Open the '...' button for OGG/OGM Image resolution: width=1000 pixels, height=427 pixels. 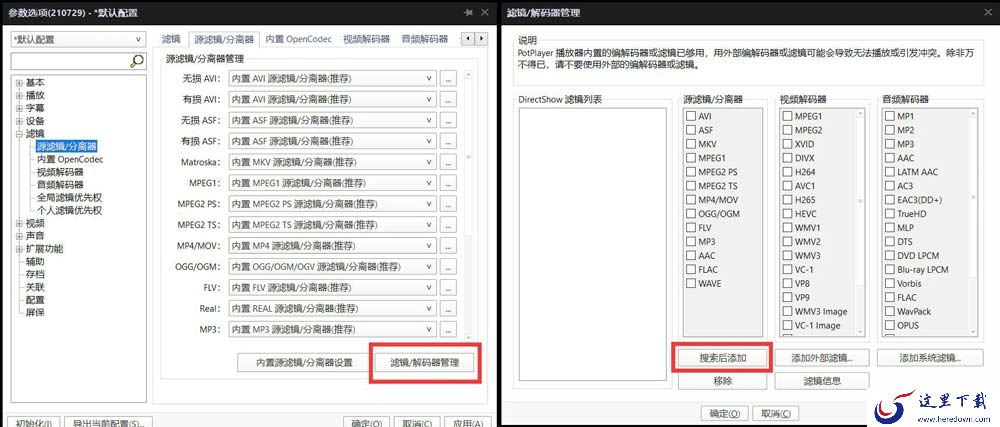pos(449,267)
